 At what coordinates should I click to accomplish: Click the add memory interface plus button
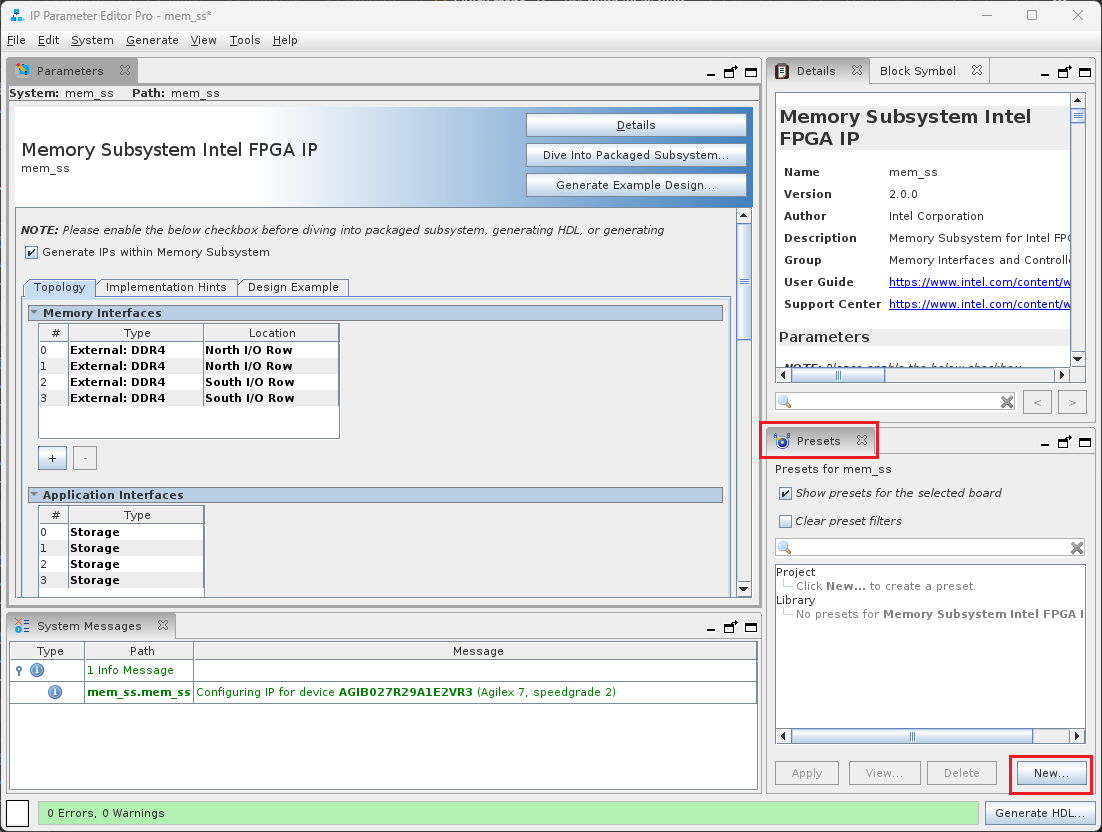pos(52,458)
